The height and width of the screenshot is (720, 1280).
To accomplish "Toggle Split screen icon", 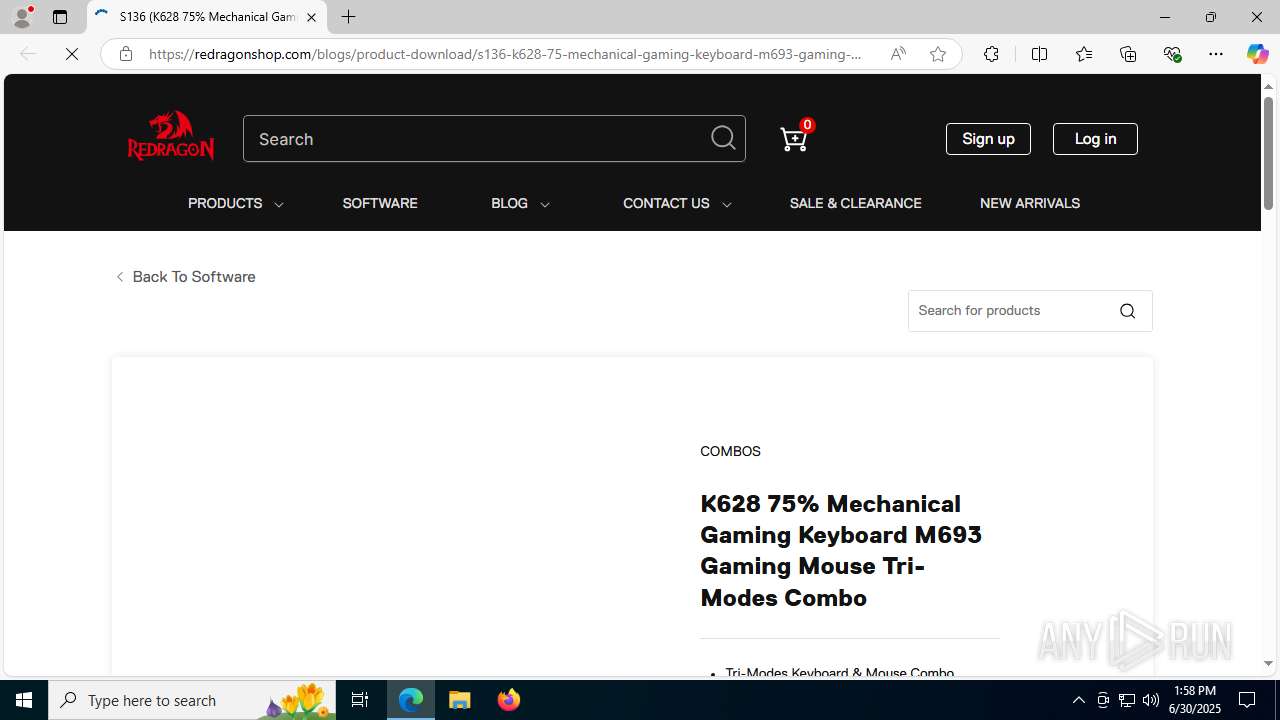I will [x=1039, y=54].
